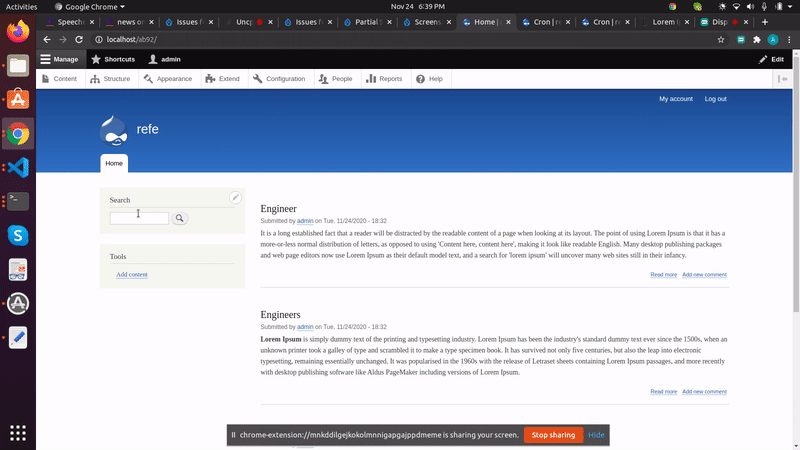800x450 pixels.
Task: Toggle the Manage admin toolbar tray
Action: (x=60, y=59)
